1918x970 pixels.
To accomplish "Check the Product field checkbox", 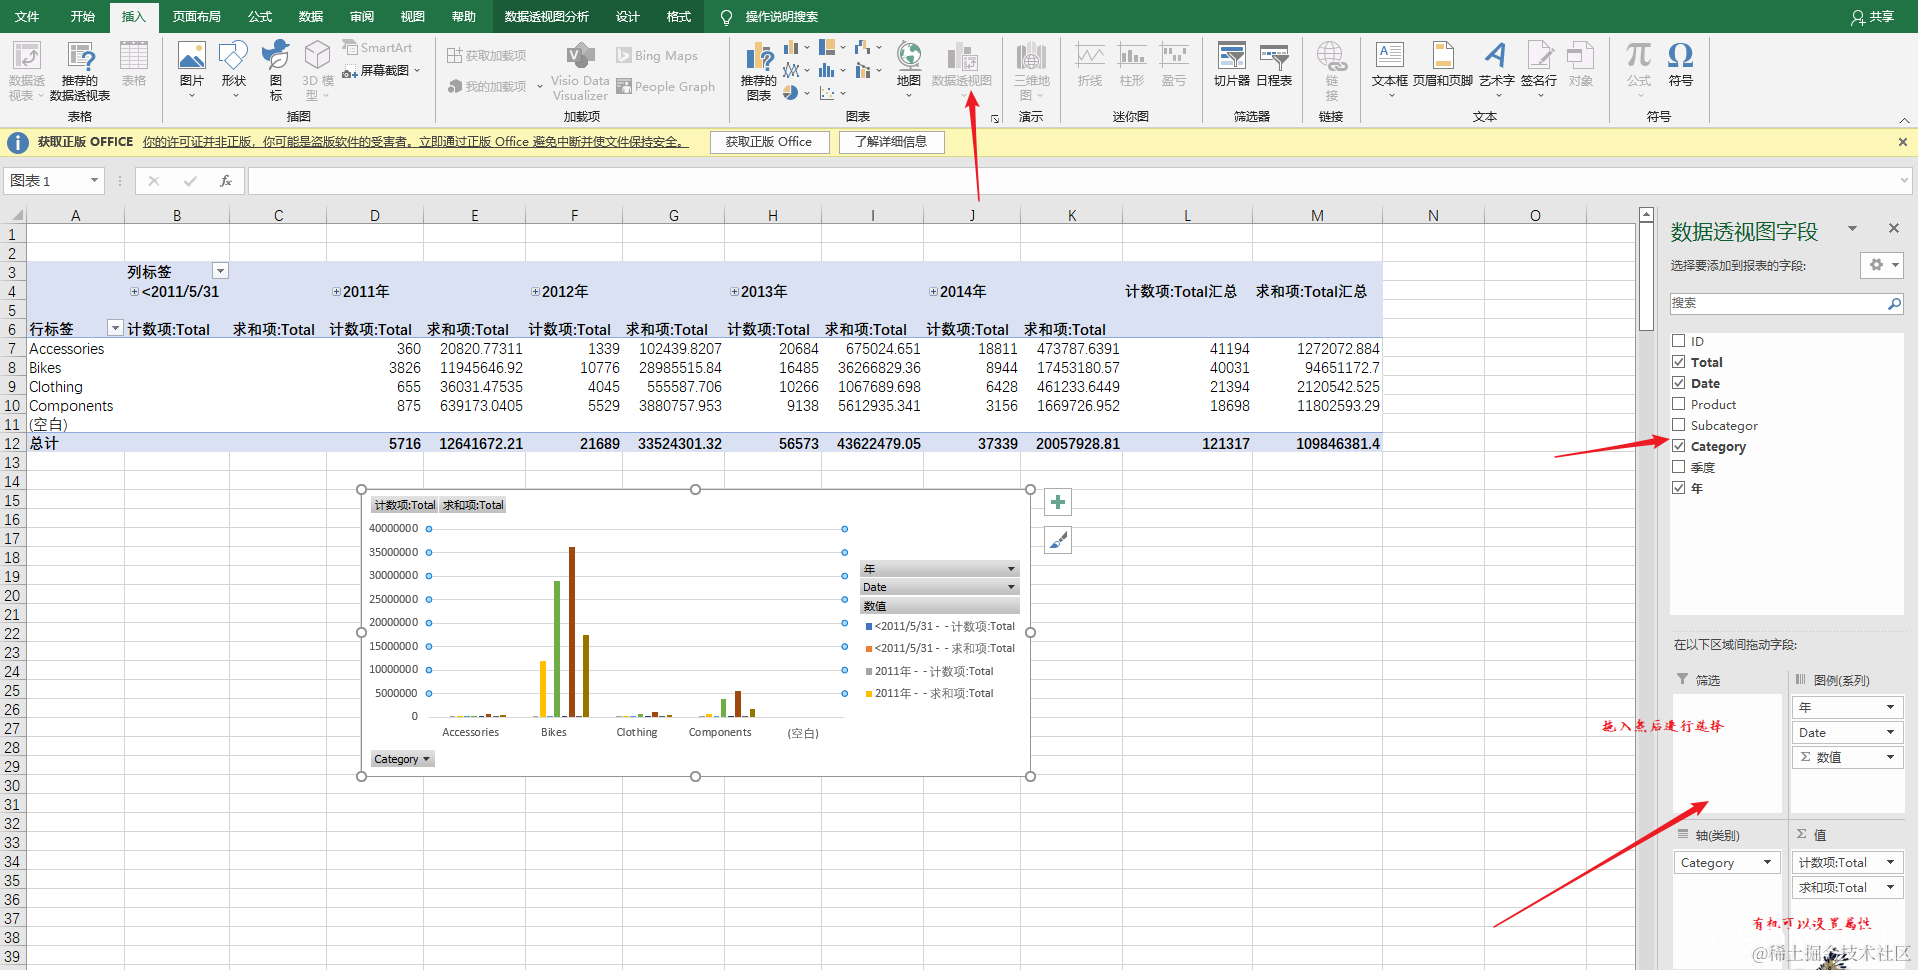I will [1679, 404].
